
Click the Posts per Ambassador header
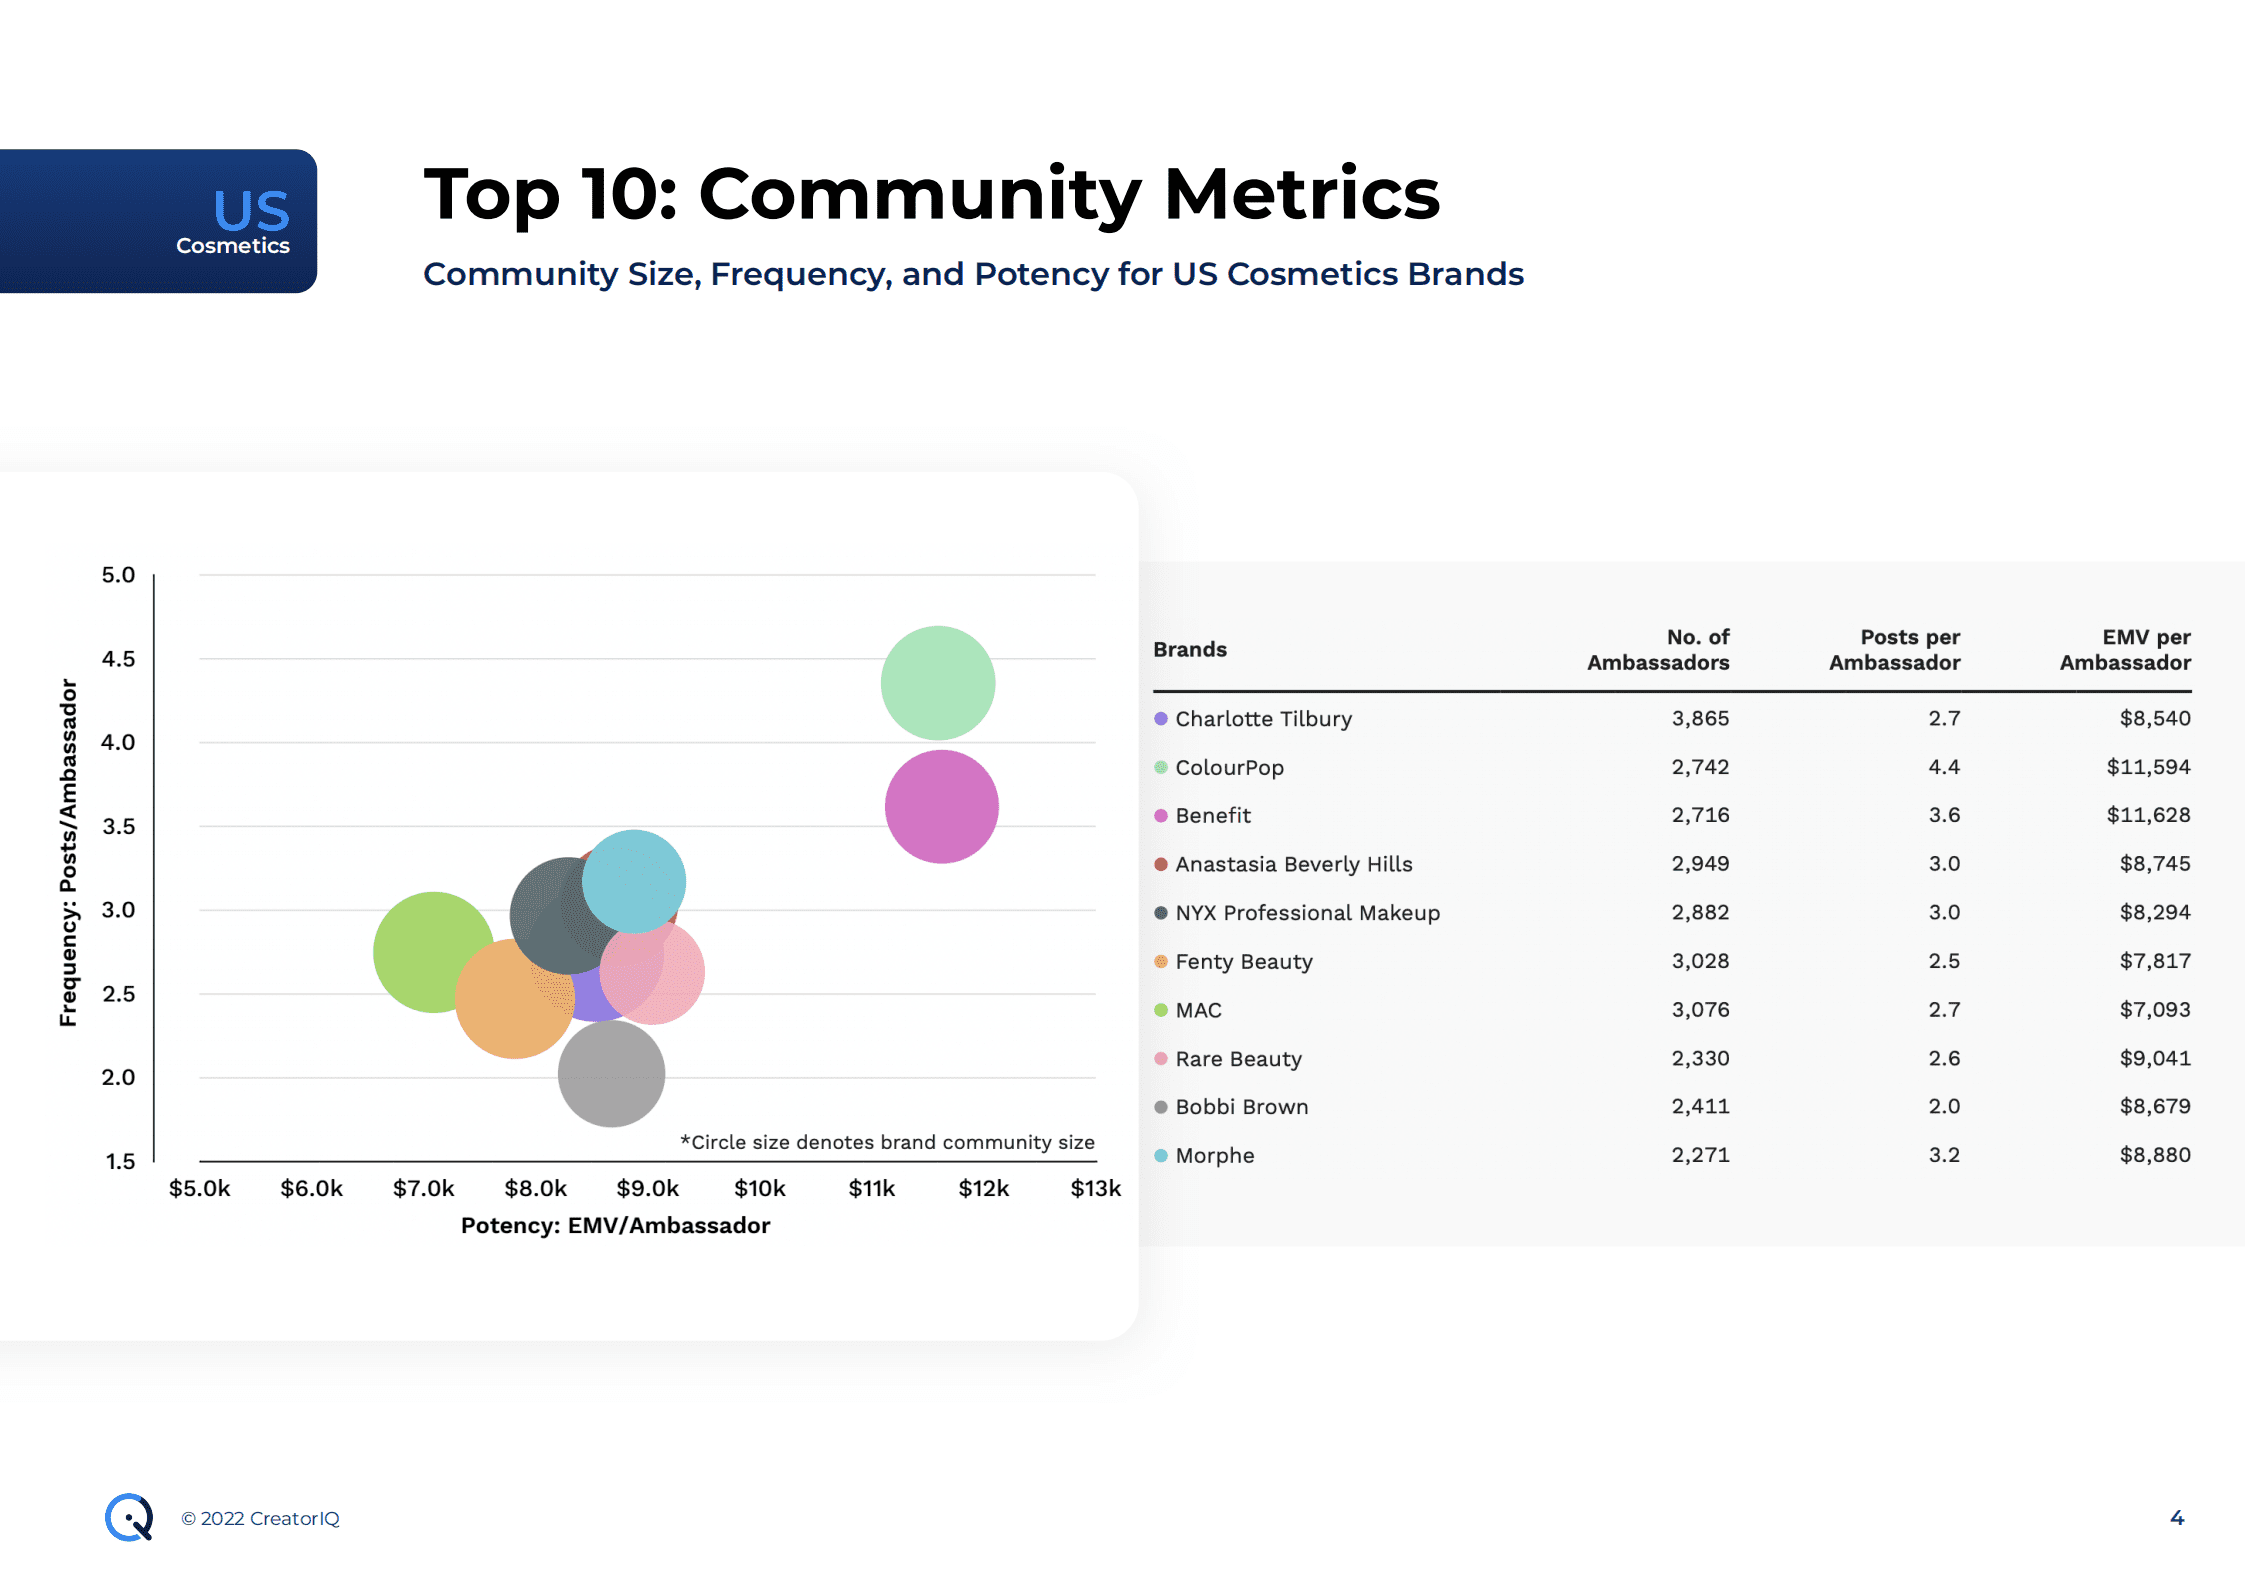point(1894,650)
